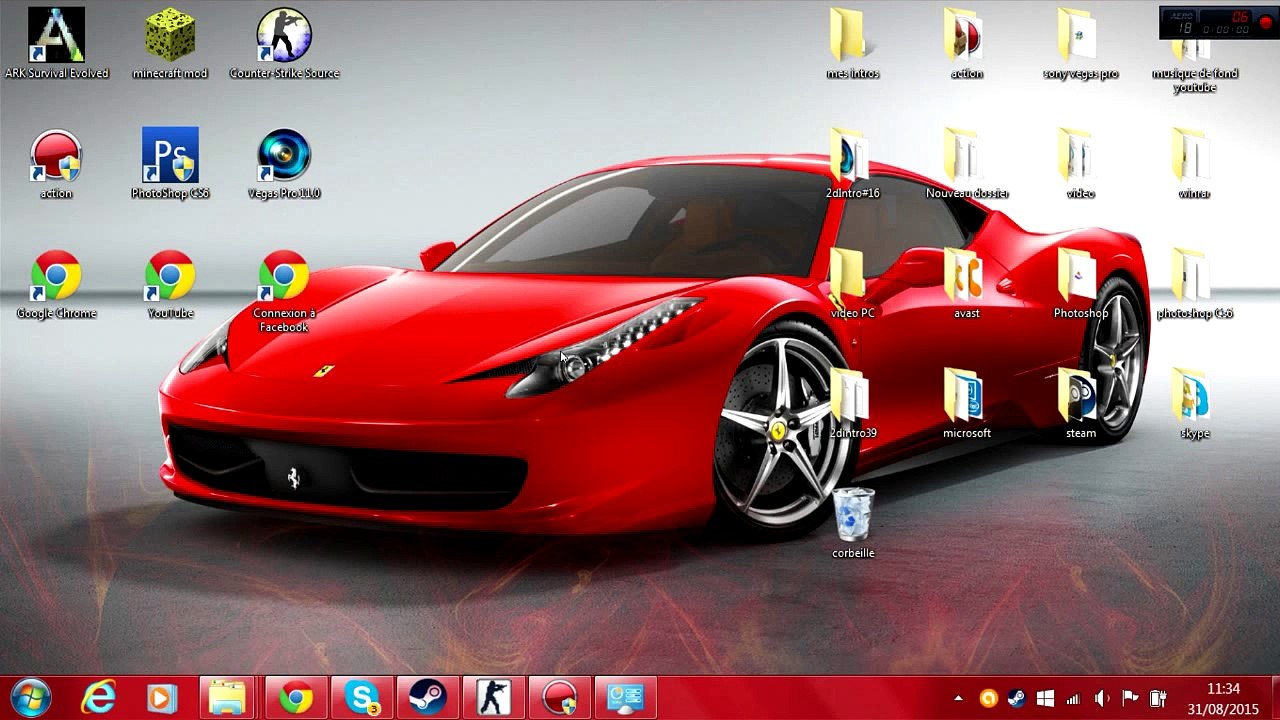Open the network signal icon in the tray
1280x720 pixels.
click(1073, 698)
